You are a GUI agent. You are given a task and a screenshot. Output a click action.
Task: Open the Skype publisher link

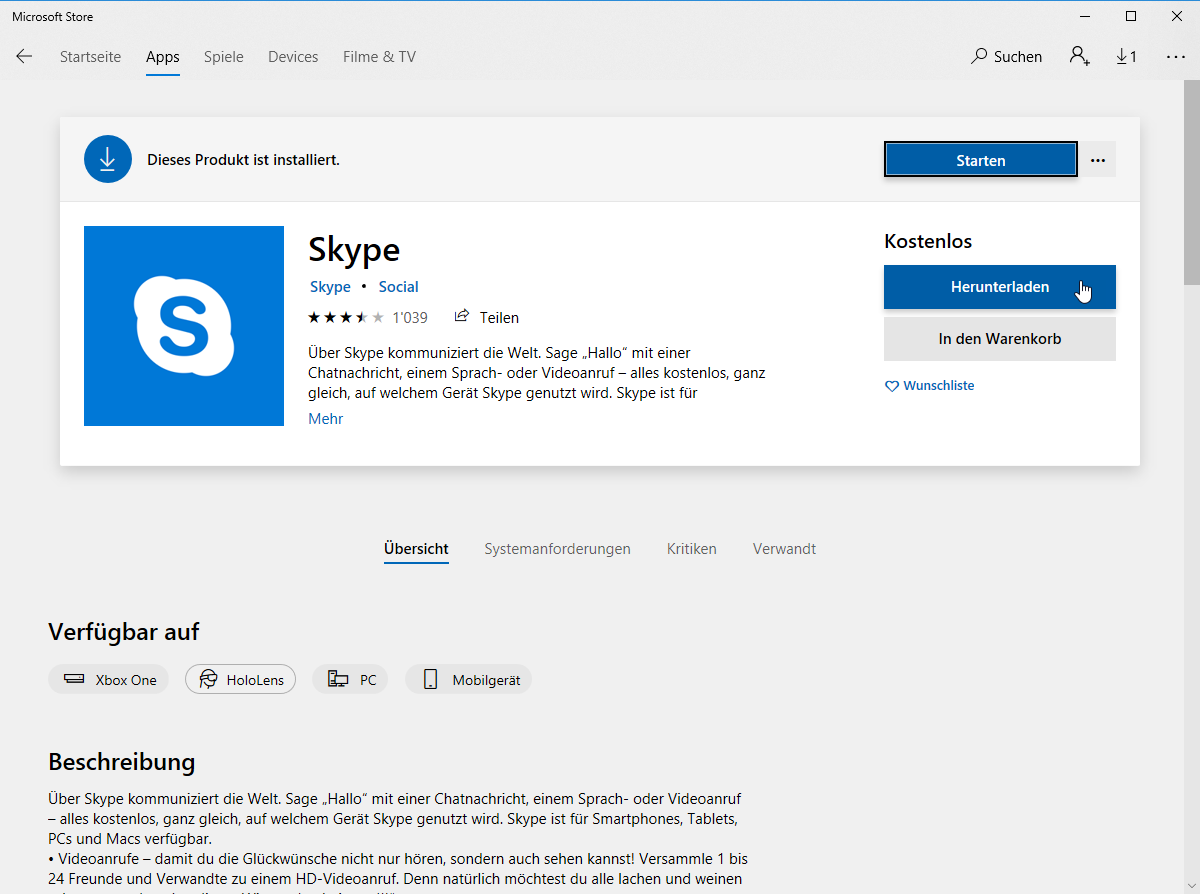(x=330, y=287)
